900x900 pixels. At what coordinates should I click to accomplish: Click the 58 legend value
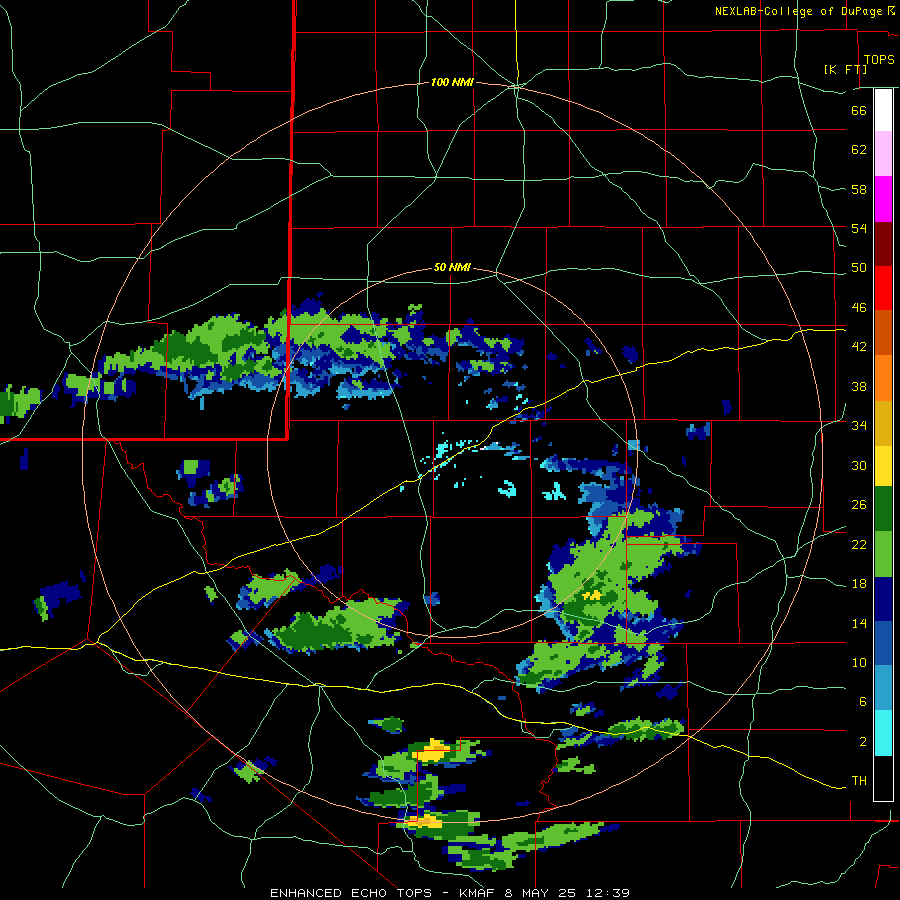(x=859, y=189)
